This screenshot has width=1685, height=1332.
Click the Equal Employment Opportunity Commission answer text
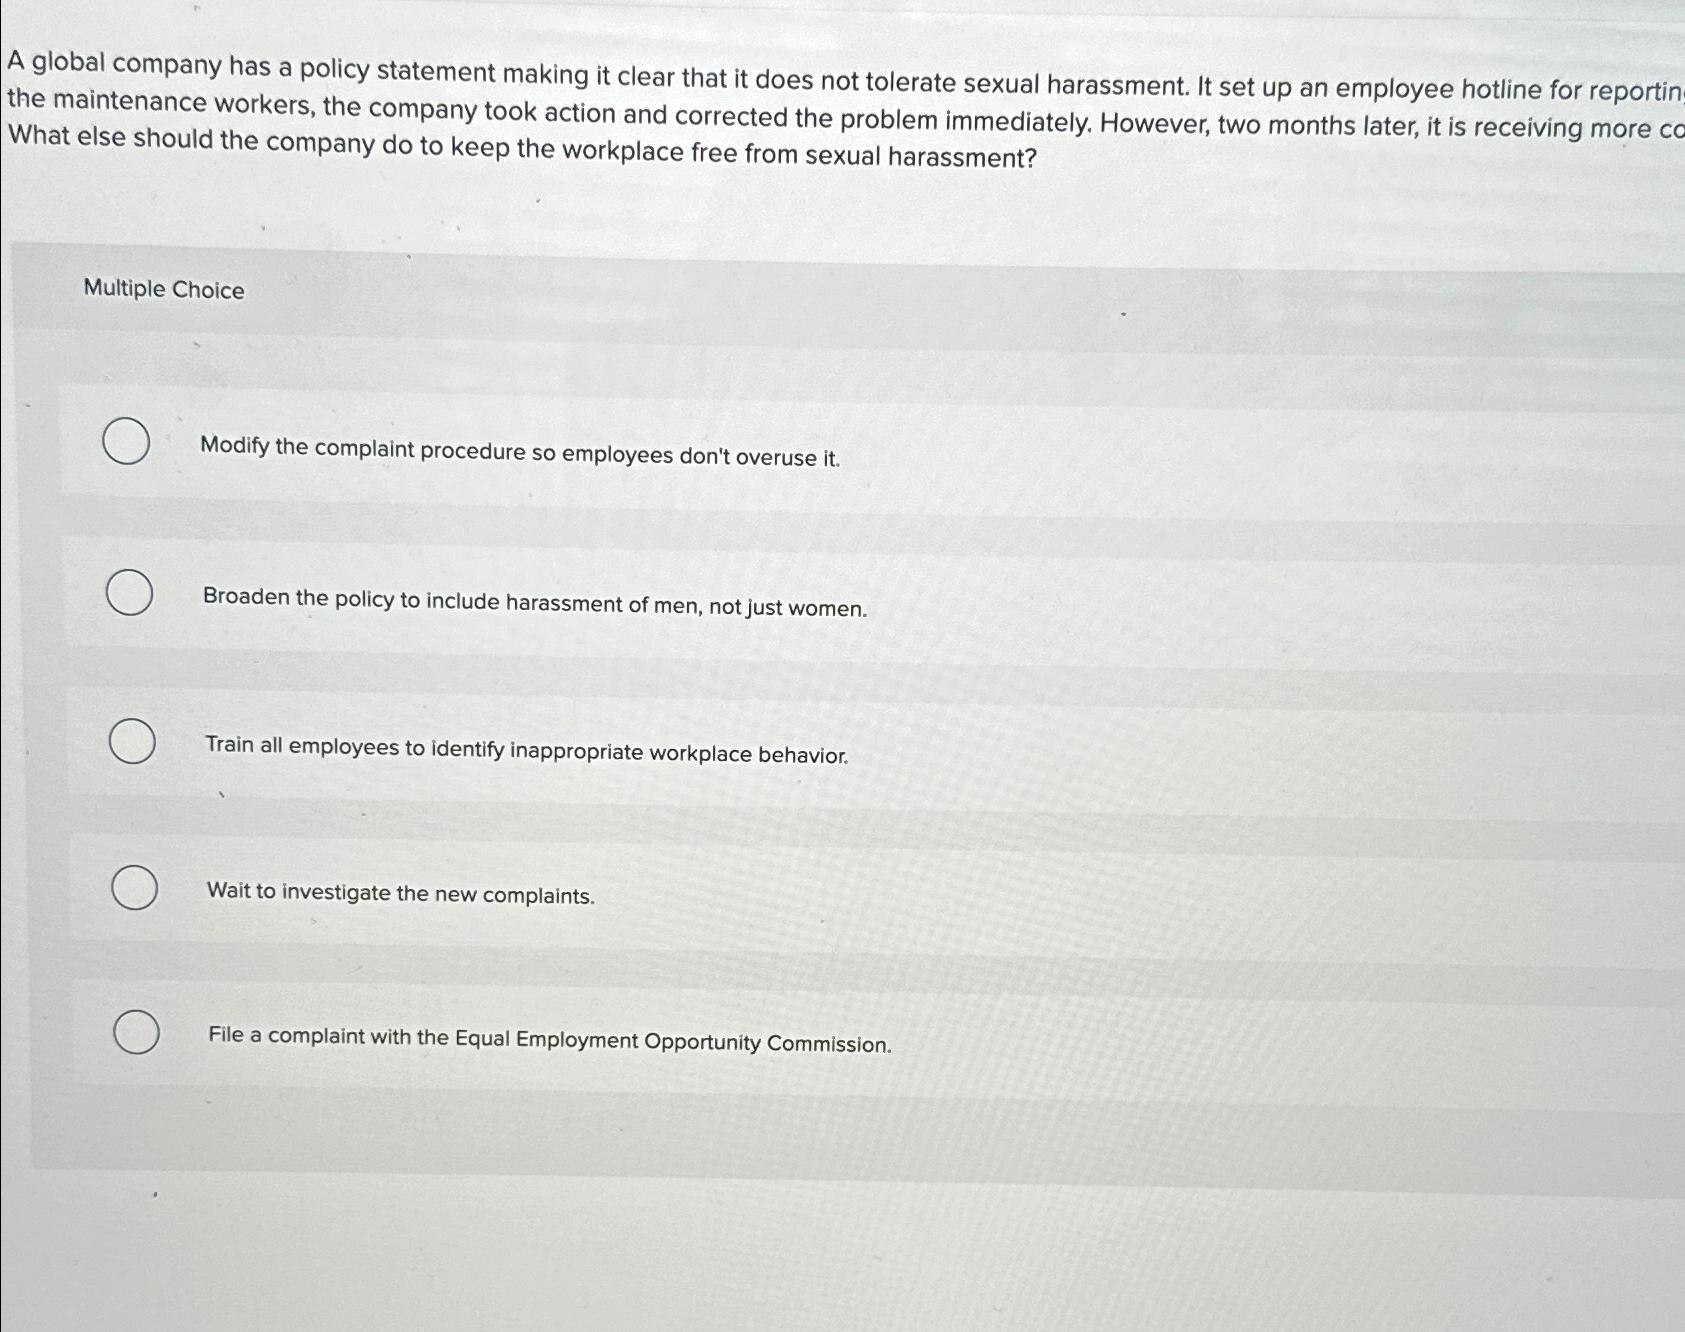[x=549, y=1043]
